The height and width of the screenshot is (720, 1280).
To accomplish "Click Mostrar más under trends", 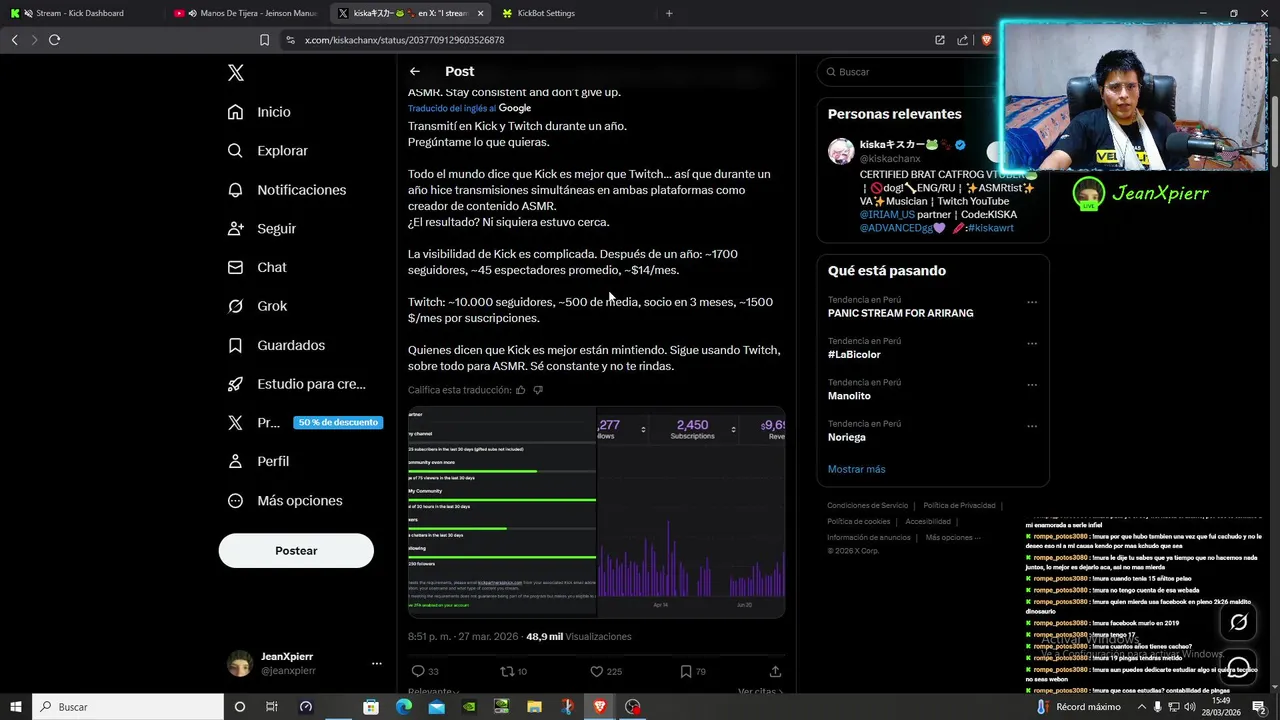I will [x=856, y=469].
